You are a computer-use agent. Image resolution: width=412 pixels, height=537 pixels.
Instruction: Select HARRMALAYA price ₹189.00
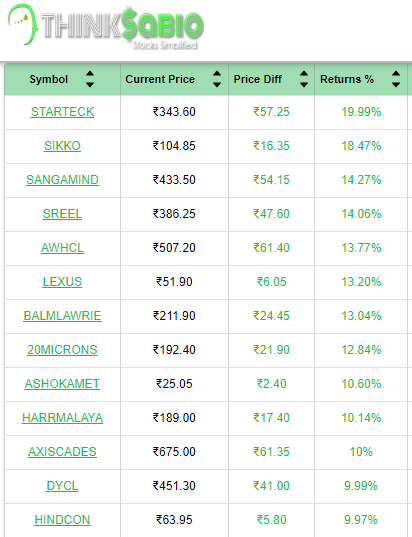click(x=174, y=418)
